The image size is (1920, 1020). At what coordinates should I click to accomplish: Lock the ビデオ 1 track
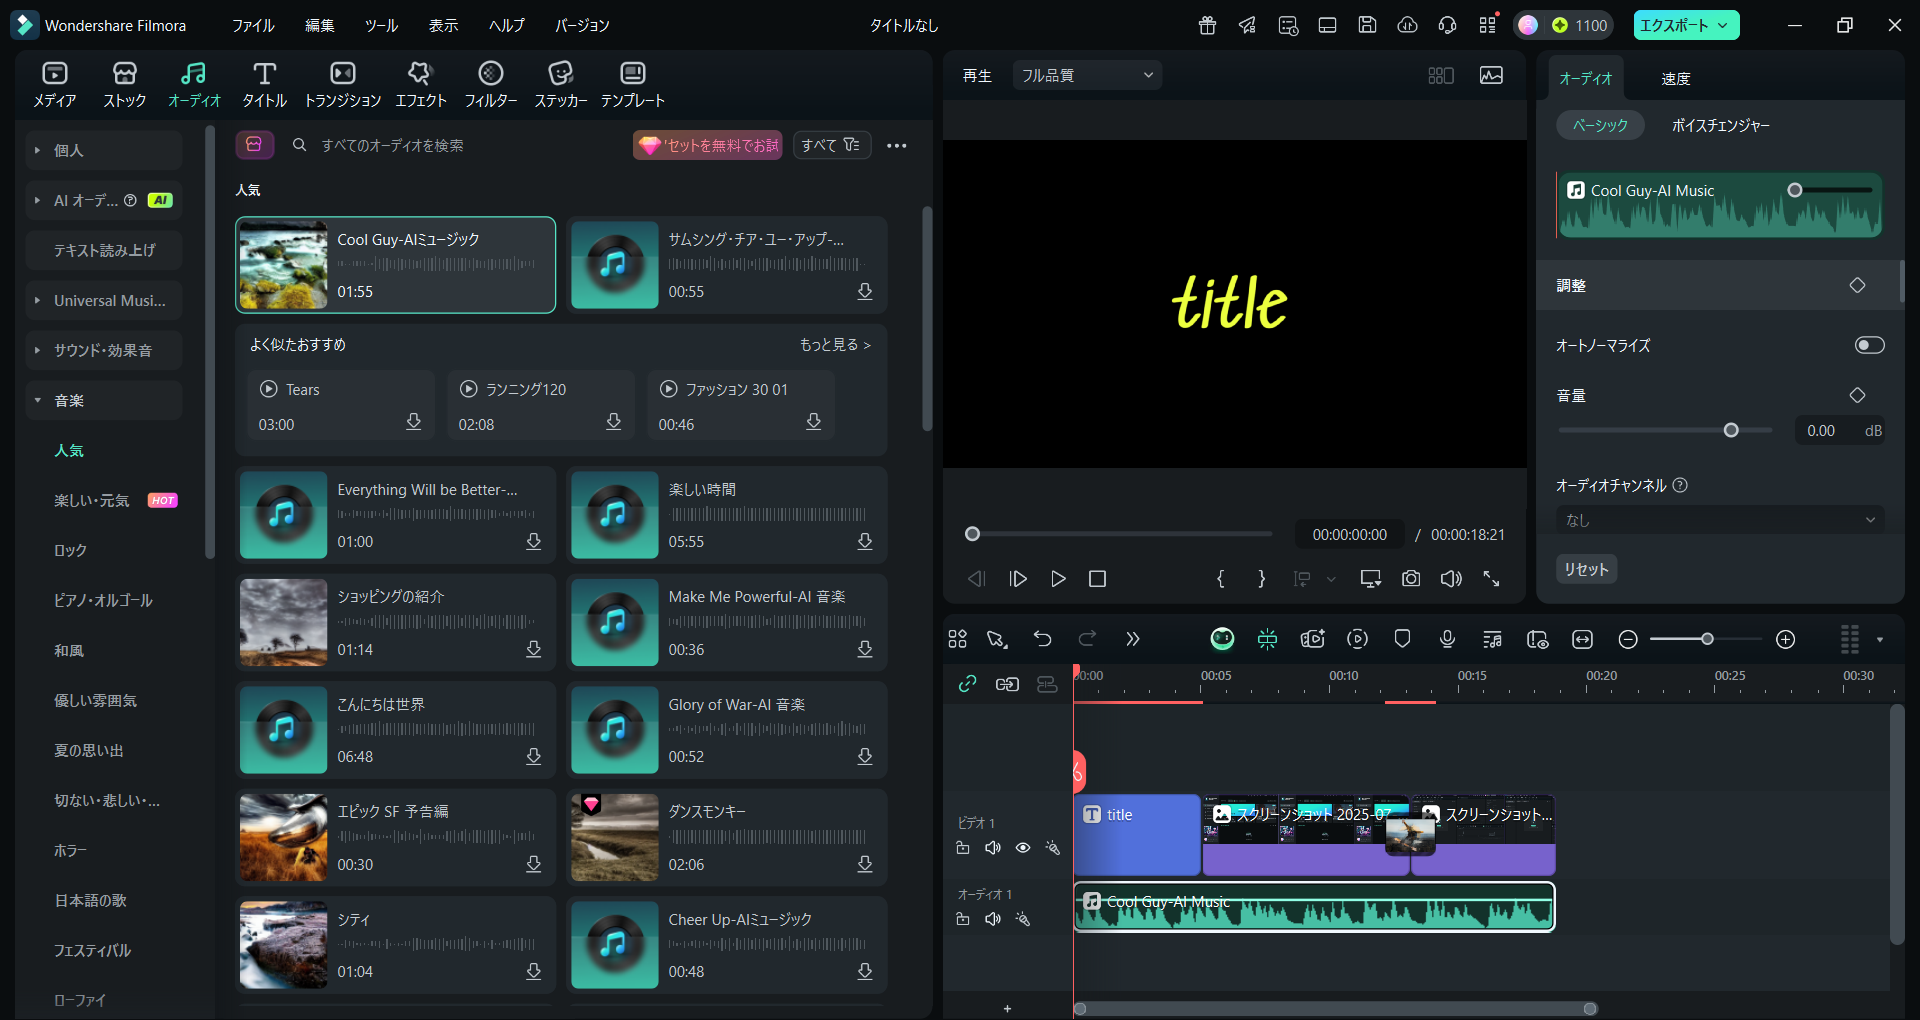pos(962,848)
